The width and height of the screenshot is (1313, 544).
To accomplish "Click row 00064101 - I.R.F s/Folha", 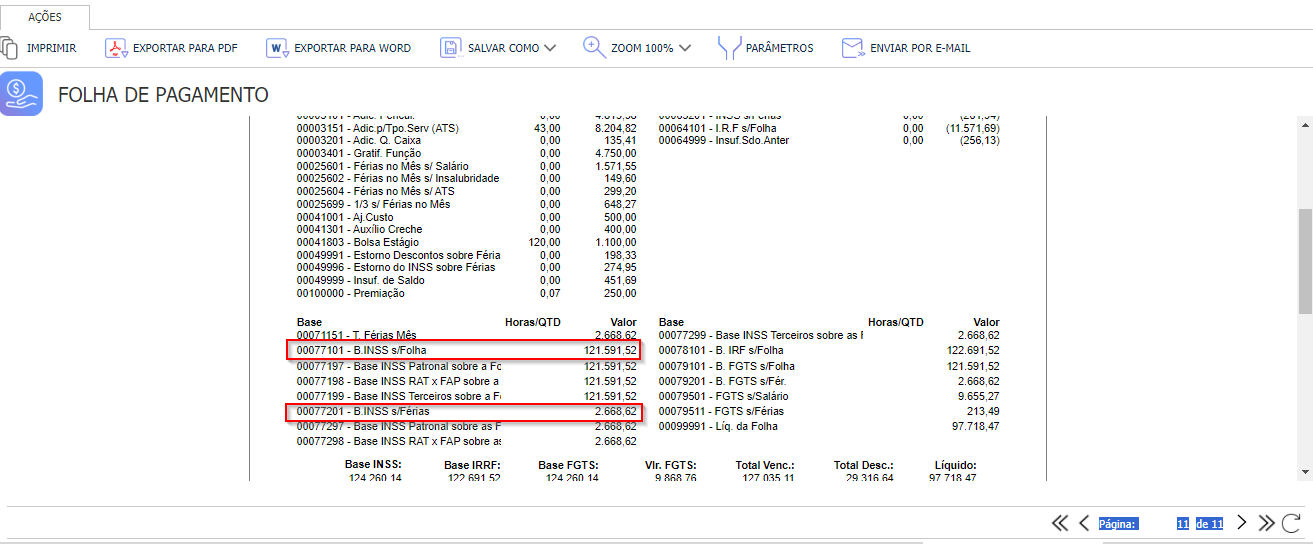I will point(829,128).
